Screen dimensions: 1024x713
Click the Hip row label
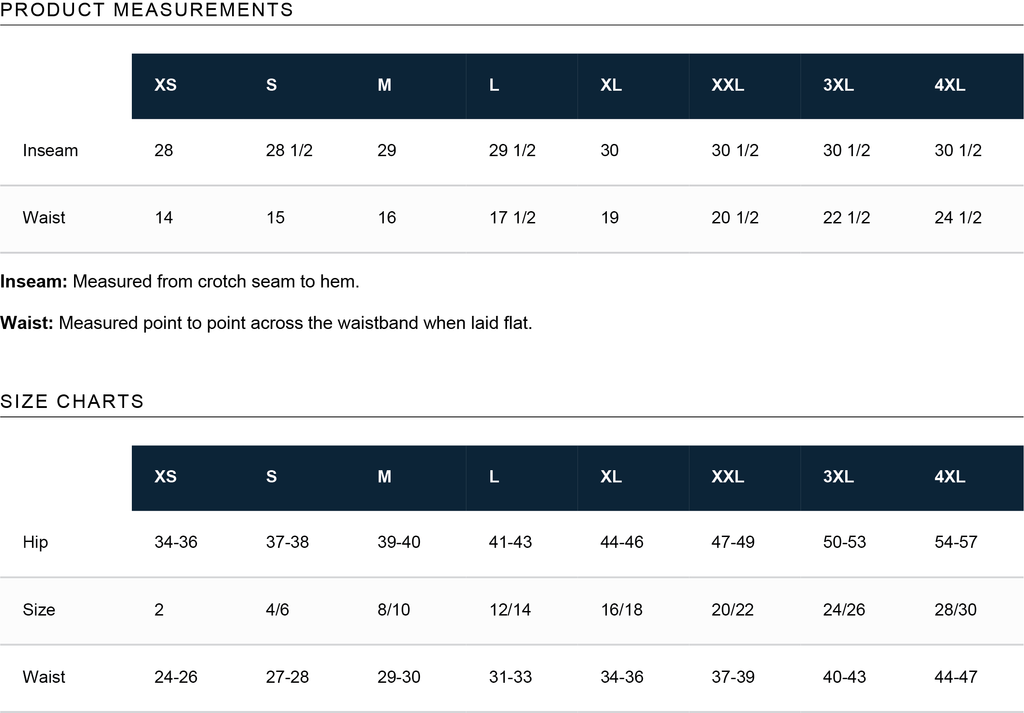(x=35, y=542)
